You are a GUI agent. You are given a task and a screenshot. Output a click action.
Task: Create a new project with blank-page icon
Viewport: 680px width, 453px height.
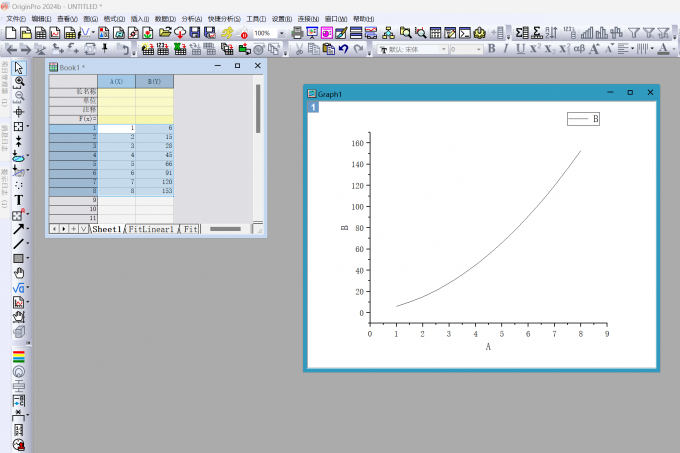[11, 33]
